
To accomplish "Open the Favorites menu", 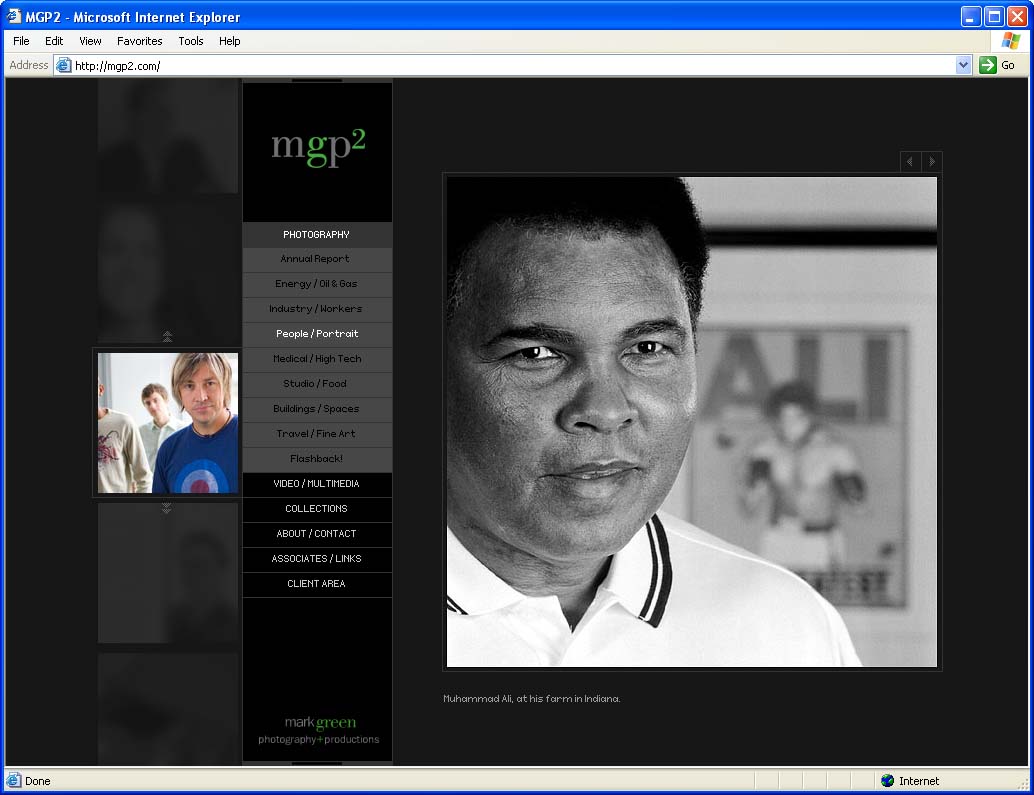I will (139, 41).
